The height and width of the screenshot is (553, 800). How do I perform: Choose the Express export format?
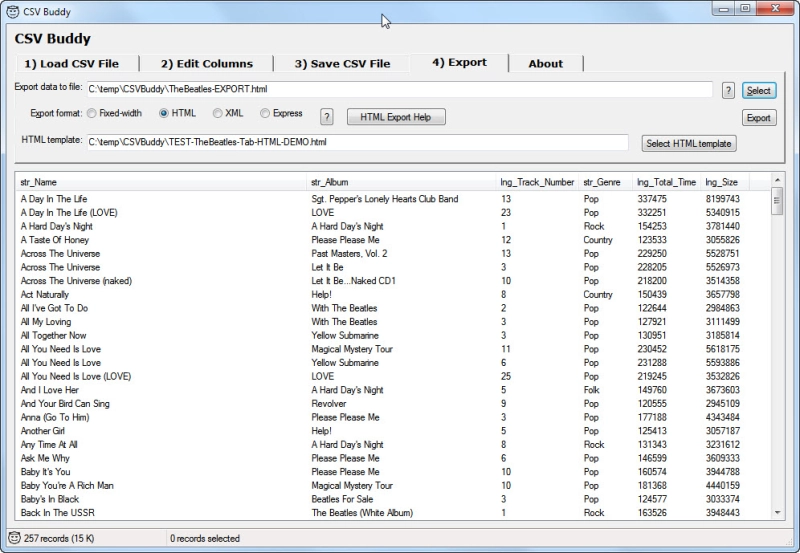point(281,113)
